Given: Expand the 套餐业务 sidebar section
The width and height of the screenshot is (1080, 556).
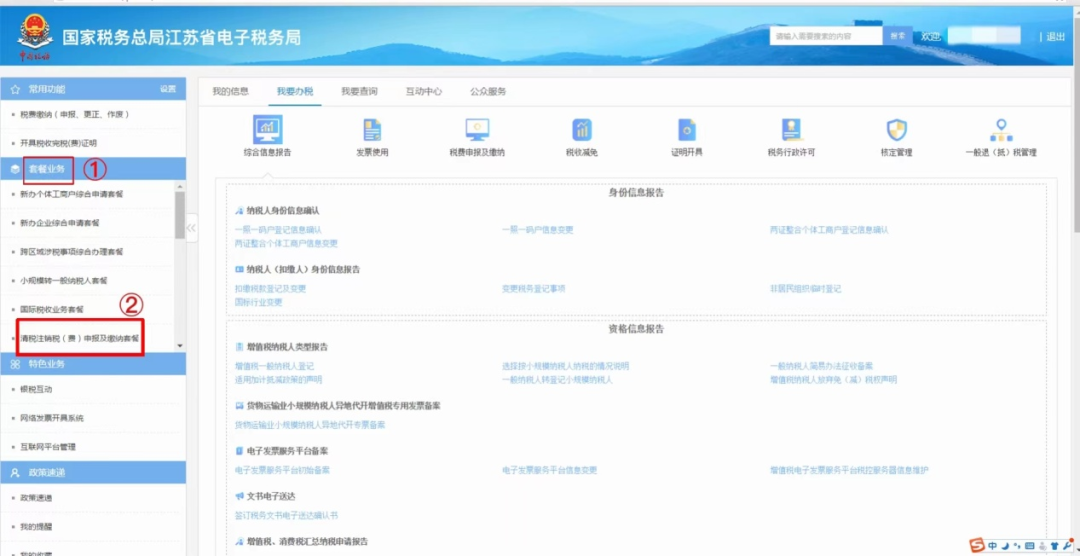Looking at the screenshot, I should click(x=47, y=169).
